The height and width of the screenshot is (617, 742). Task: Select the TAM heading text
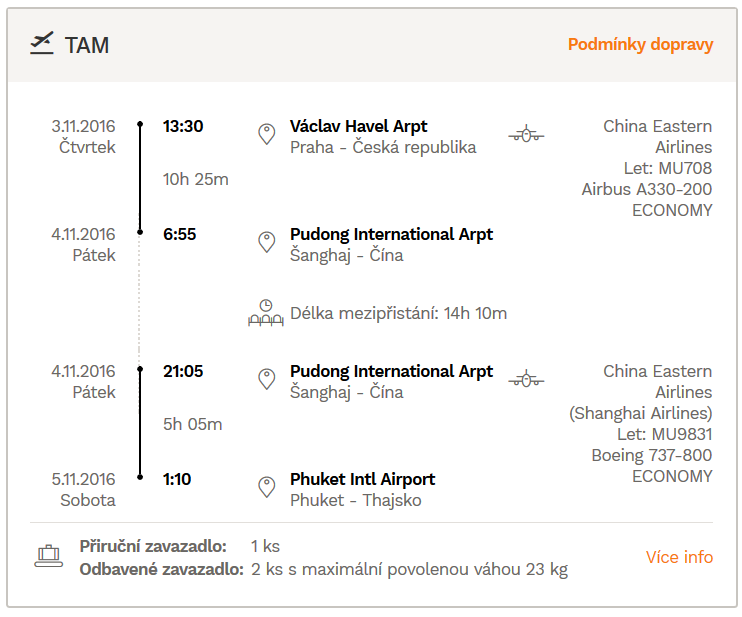click(x=87, y=45)
